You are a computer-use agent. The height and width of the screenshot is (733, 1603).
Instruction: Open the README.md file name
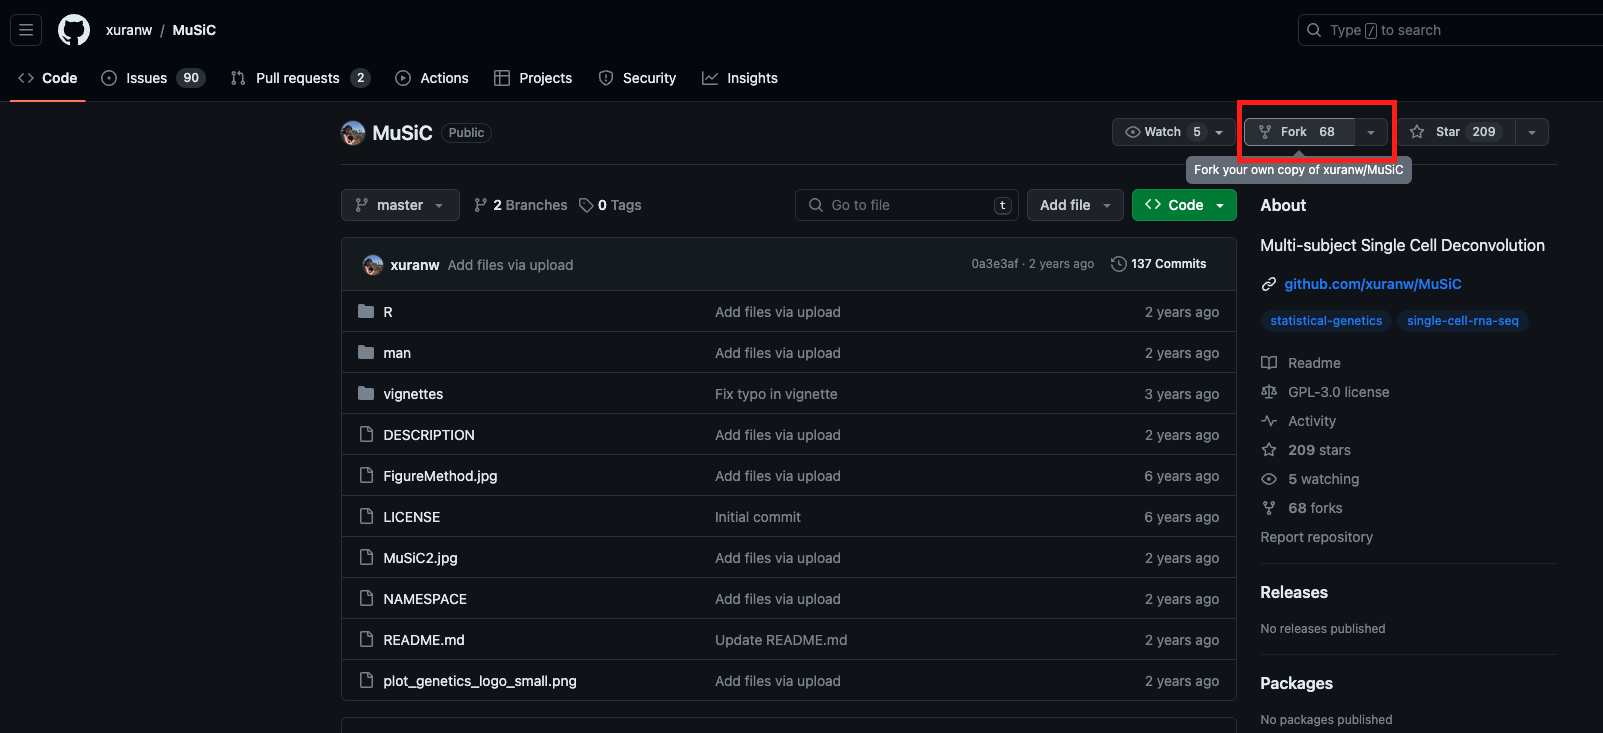[x=424, y=640]
